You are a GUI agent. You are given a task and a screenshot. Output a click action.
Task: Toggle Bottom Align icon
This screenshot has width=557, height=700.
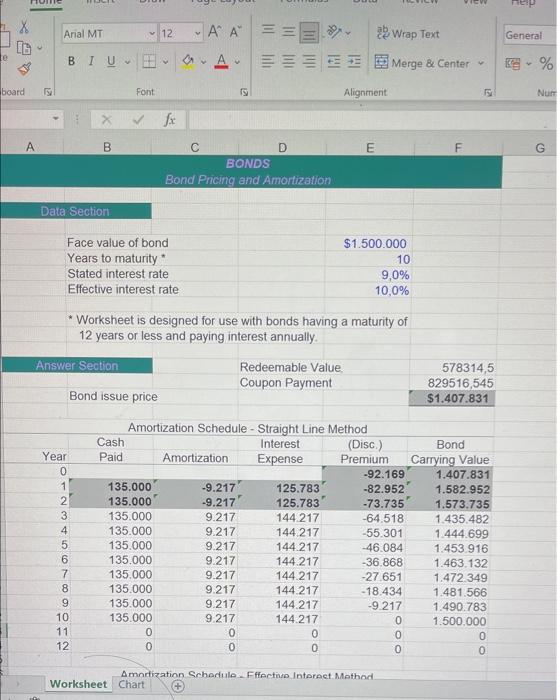[x=308, y=33]
